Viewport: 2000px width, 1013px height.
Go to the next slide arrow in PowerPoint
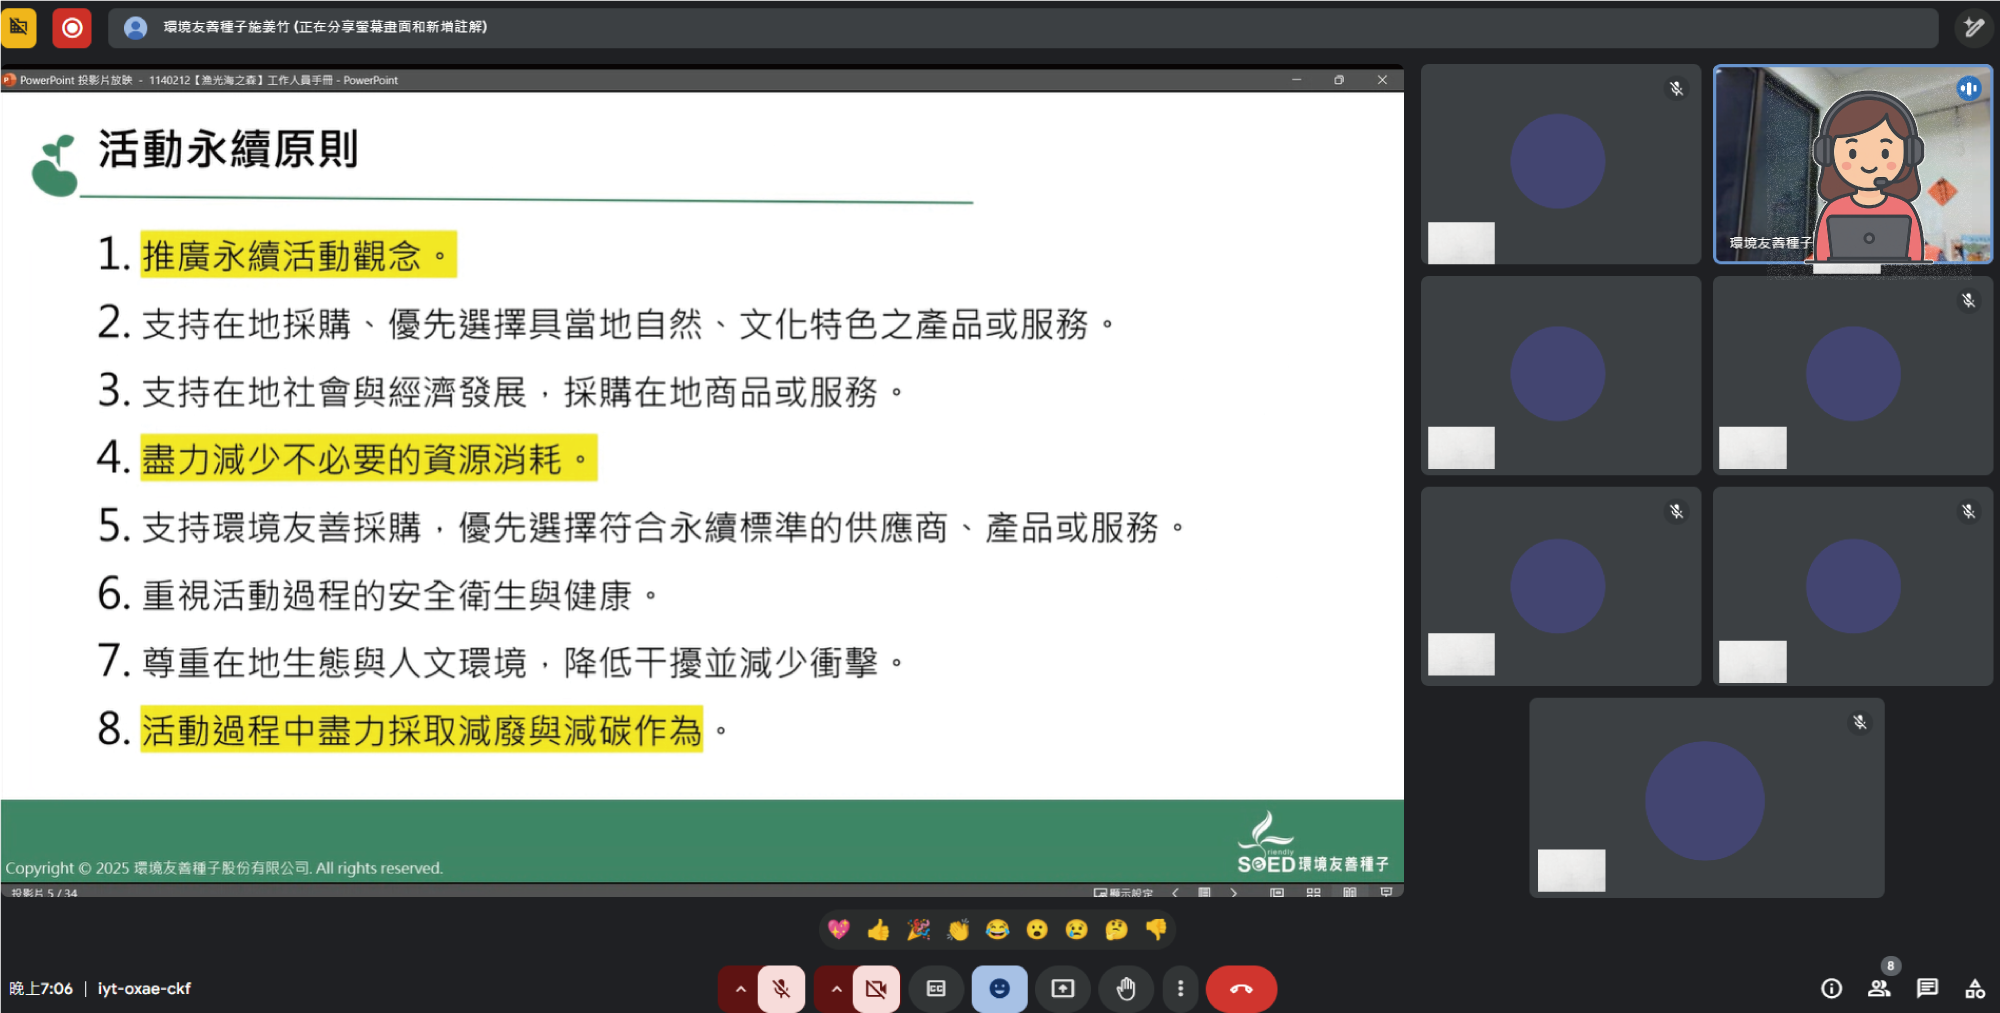click(x=1234, y=892)
